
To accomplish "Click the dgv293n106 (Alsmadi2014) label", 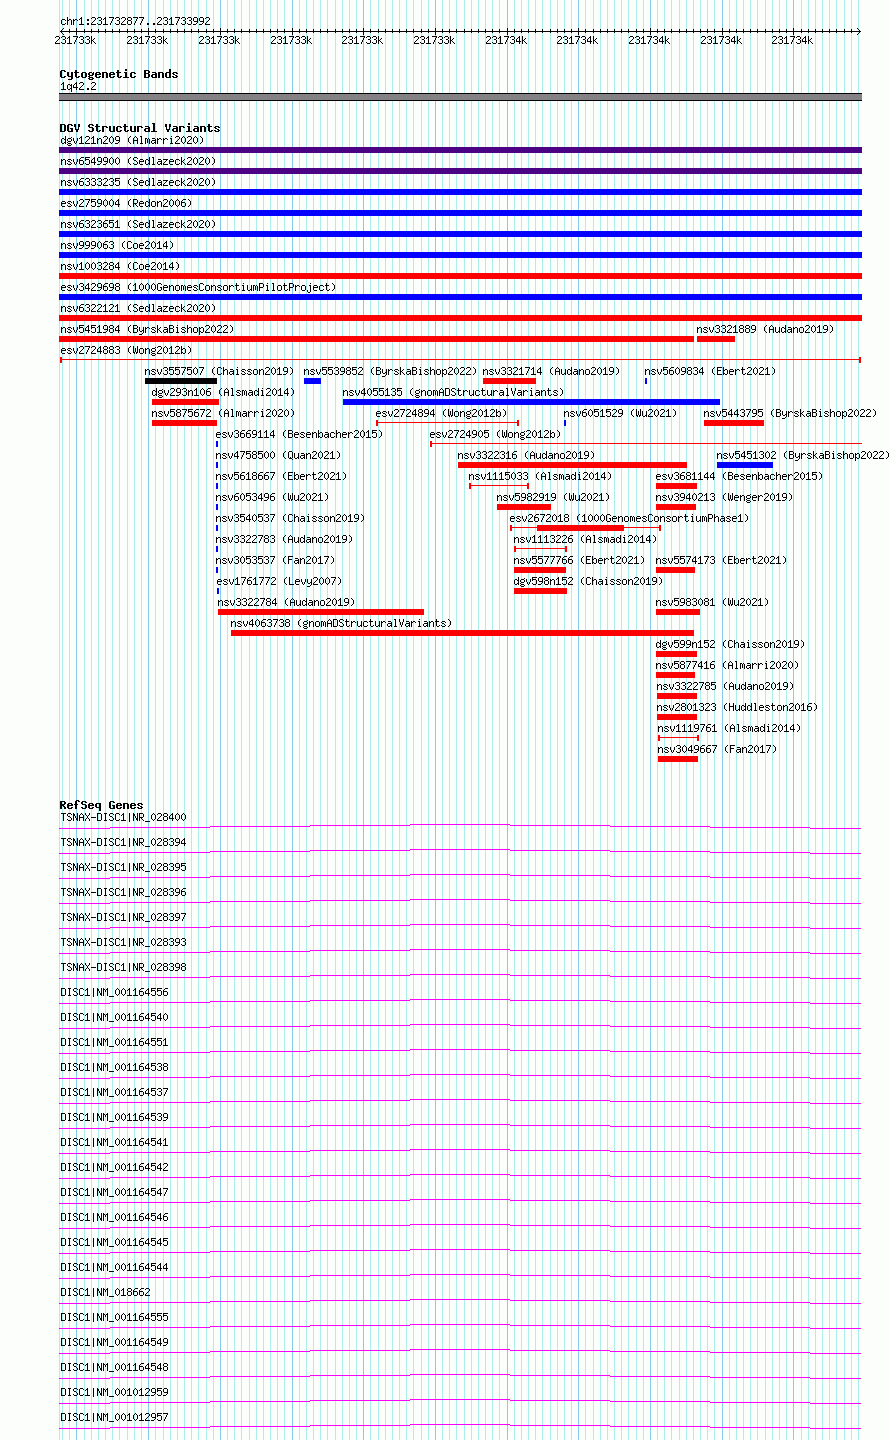I will [223, 392].
